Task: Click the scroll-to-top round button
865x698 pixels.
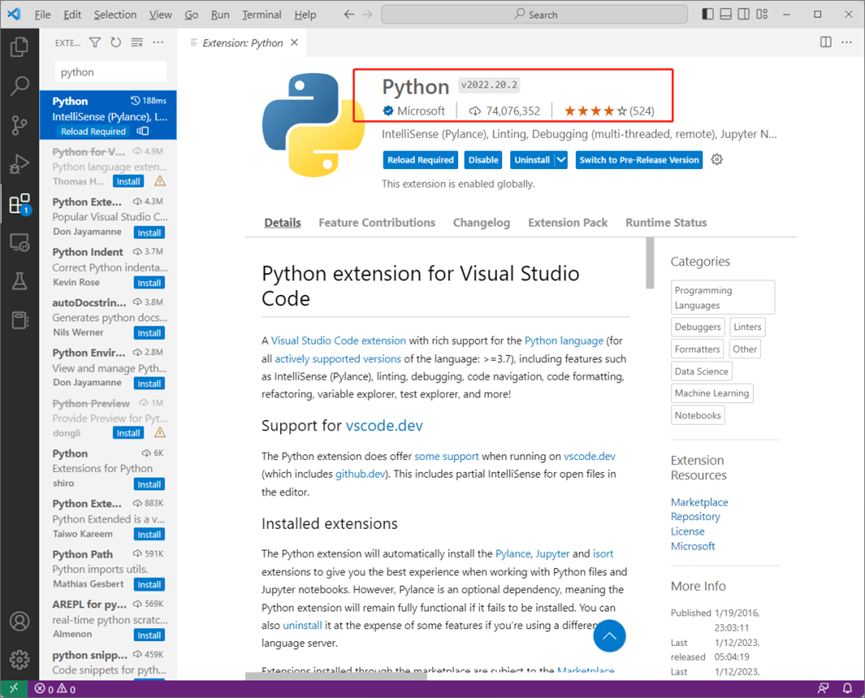Action: (x=609, y=636)
